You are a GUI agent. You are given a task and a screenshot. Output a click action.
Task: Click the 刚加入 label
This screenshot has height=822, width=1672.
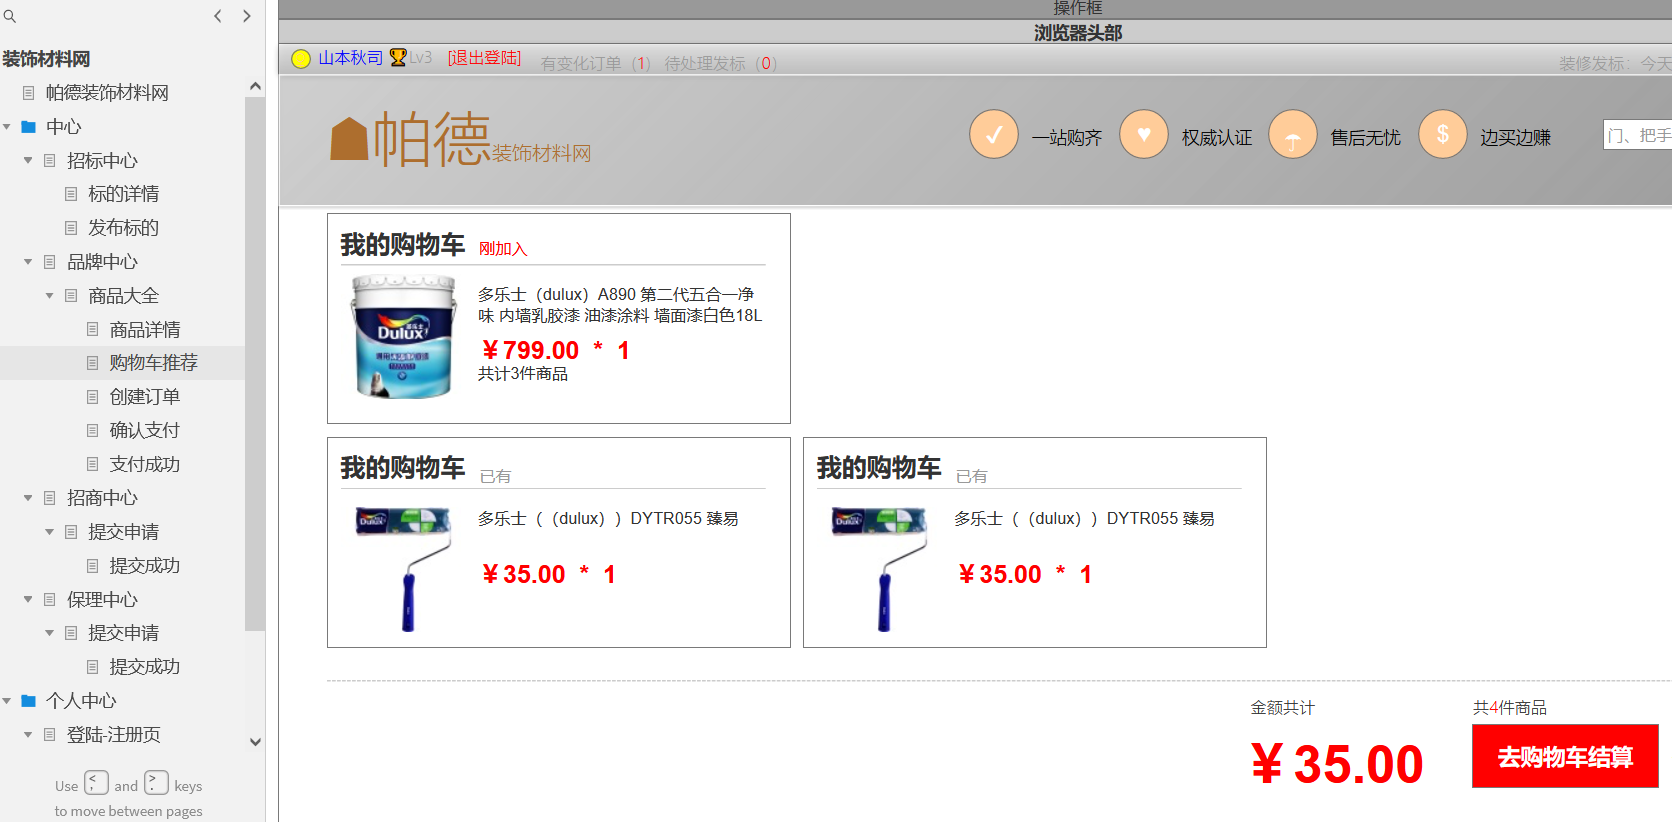503,249
